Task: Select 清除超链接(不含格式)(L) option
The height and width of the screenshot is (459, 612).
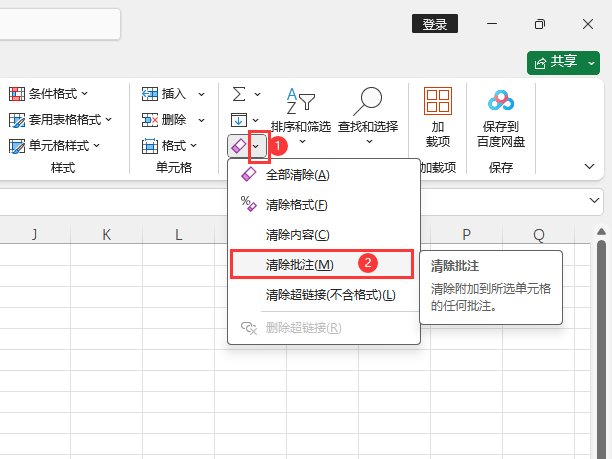Action: 324,295
